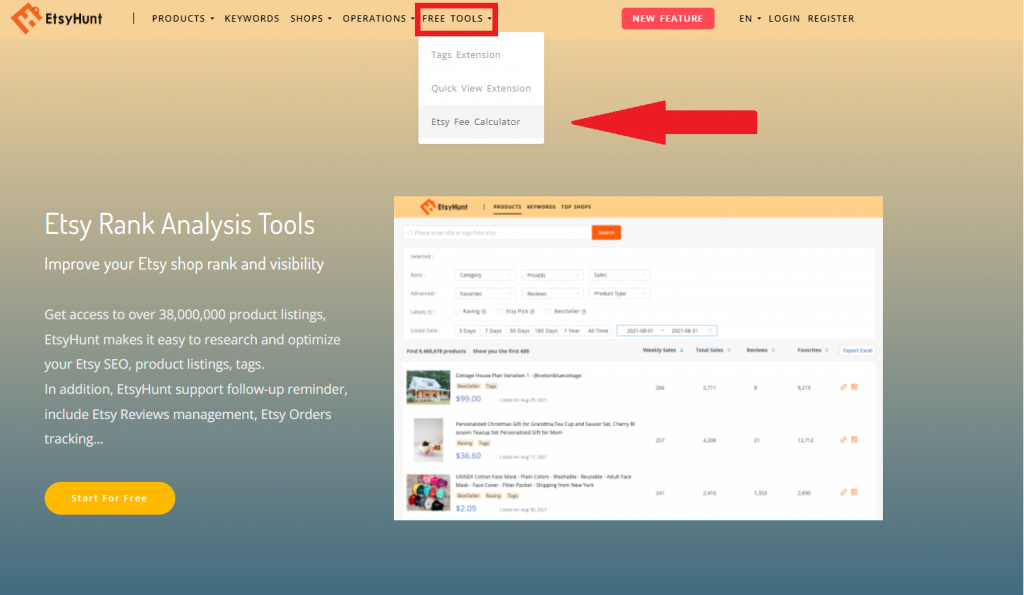This screenshot has height=595, width=1024.
Task: Enable the Raving label checkbox
Action: pos(455,310)
